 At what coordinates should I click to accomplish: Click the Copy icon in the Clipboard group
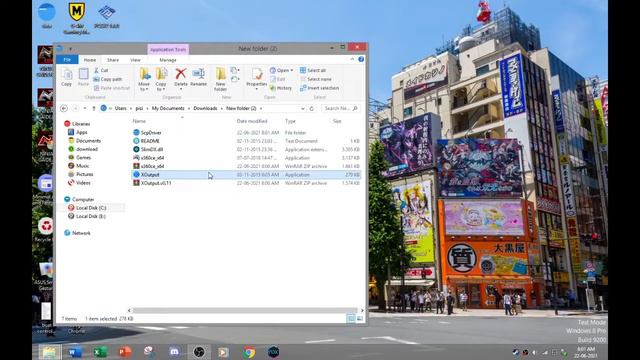[67, 77]
